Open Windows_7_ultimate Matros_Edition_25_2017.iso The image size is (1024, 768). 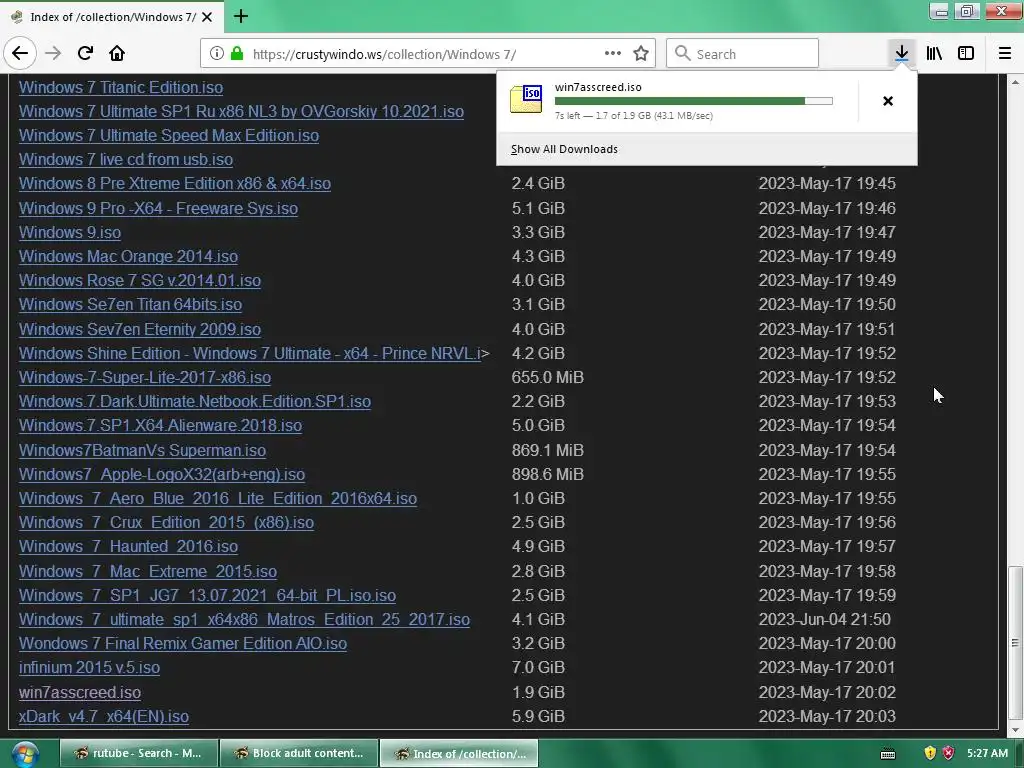click(x=244, y=620)
